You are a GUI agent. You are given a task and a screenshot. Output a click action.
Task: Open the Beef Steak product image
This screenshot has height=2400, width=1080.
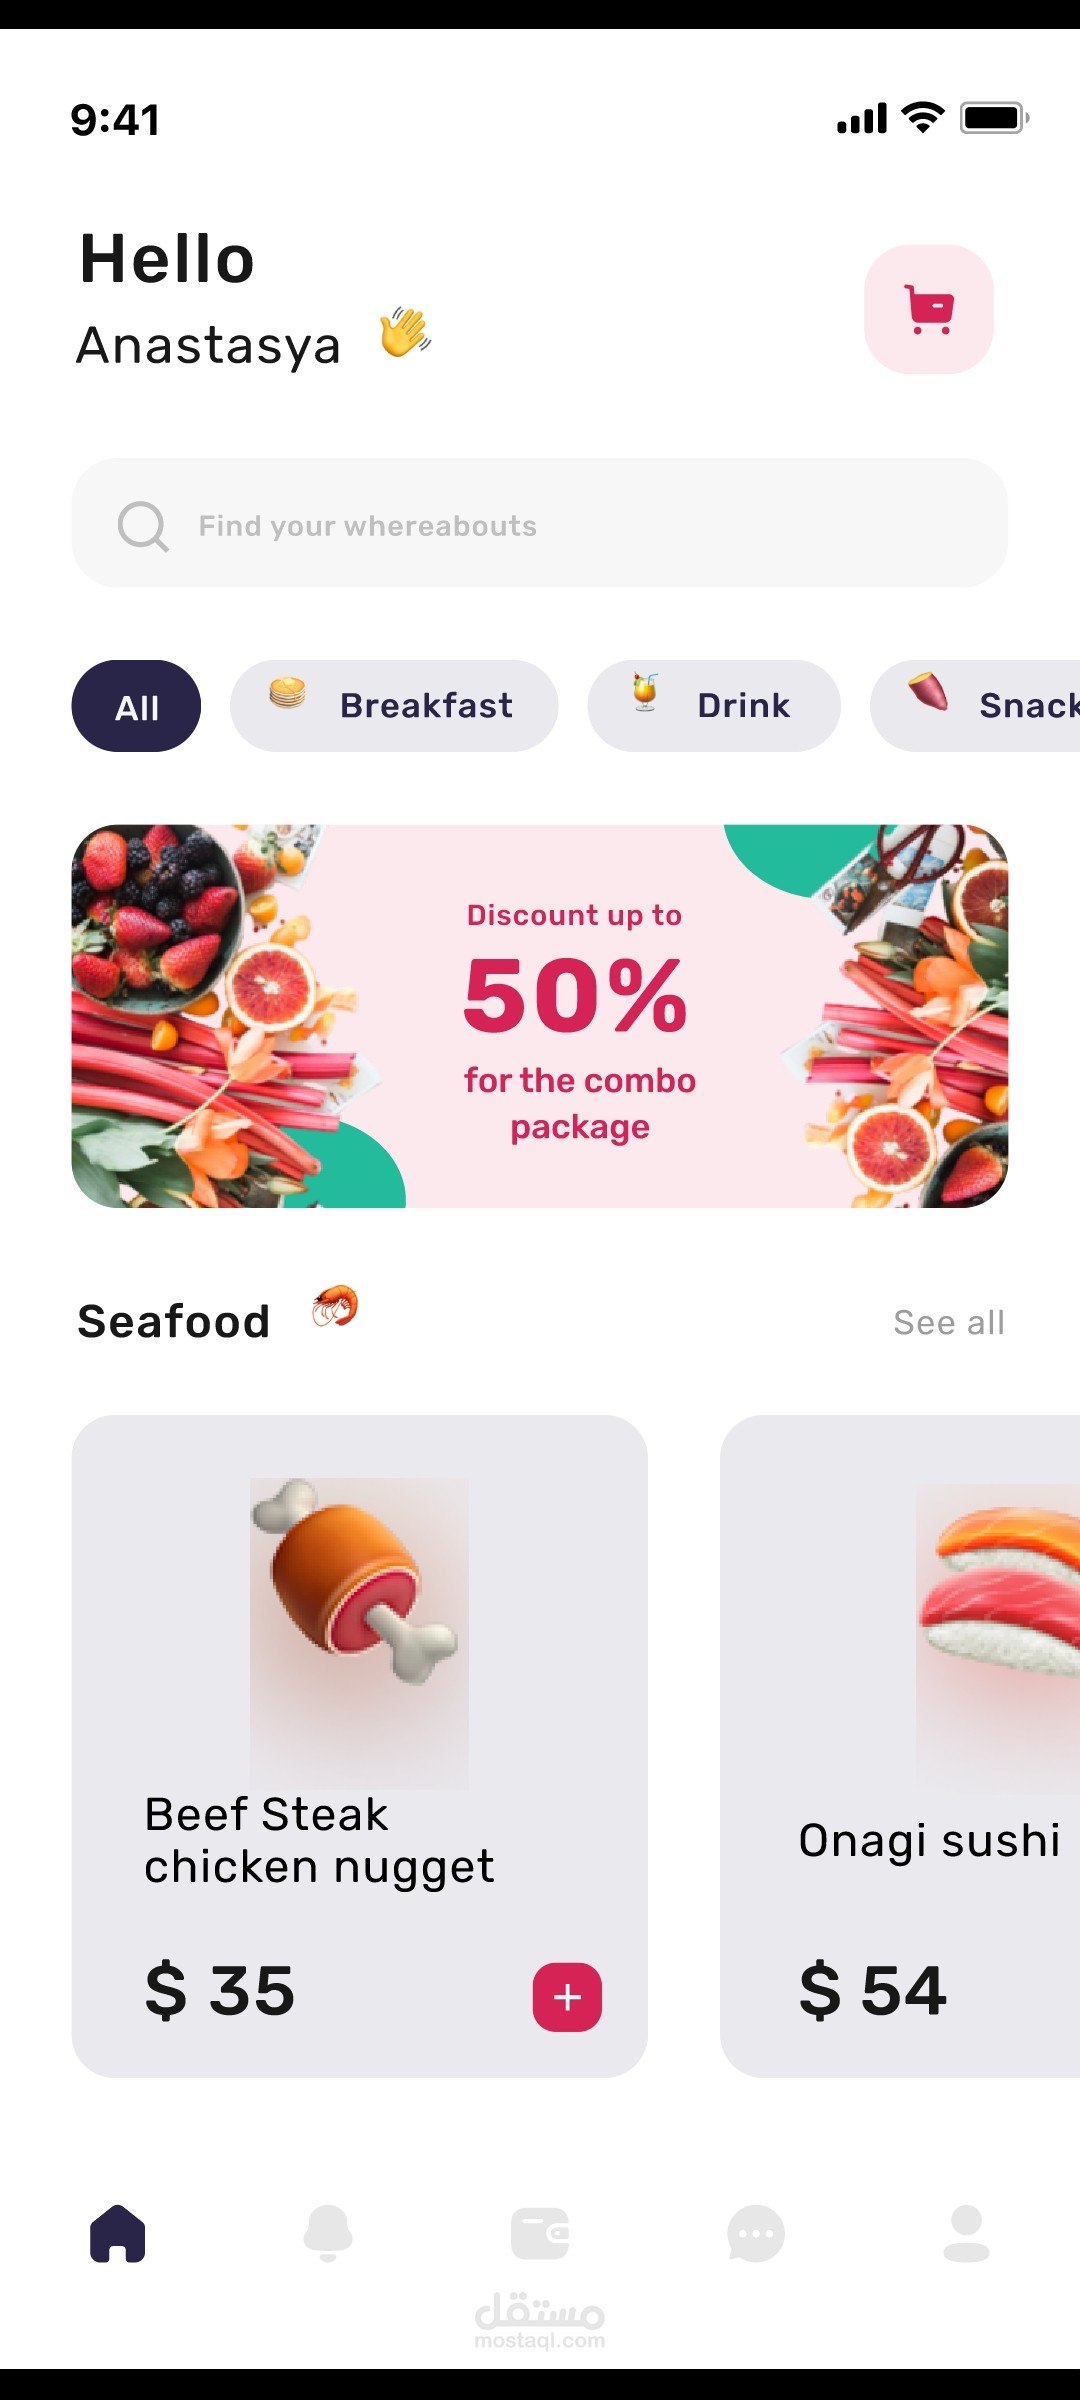tap(359, 1632)
